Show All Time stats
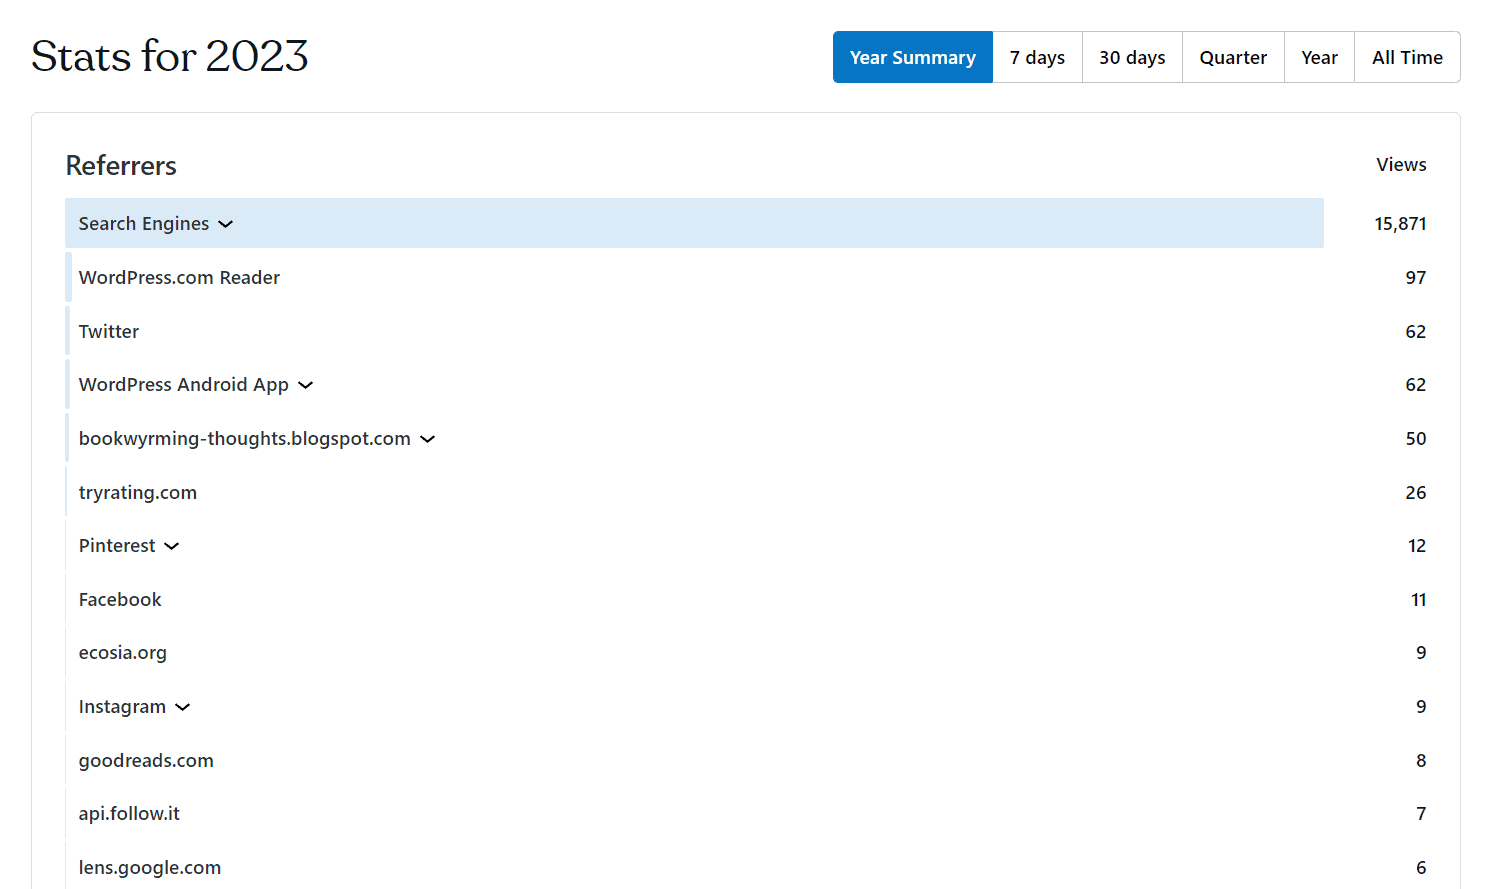The width and height of the screenshot is (1492, 889). pos(1407,57)
